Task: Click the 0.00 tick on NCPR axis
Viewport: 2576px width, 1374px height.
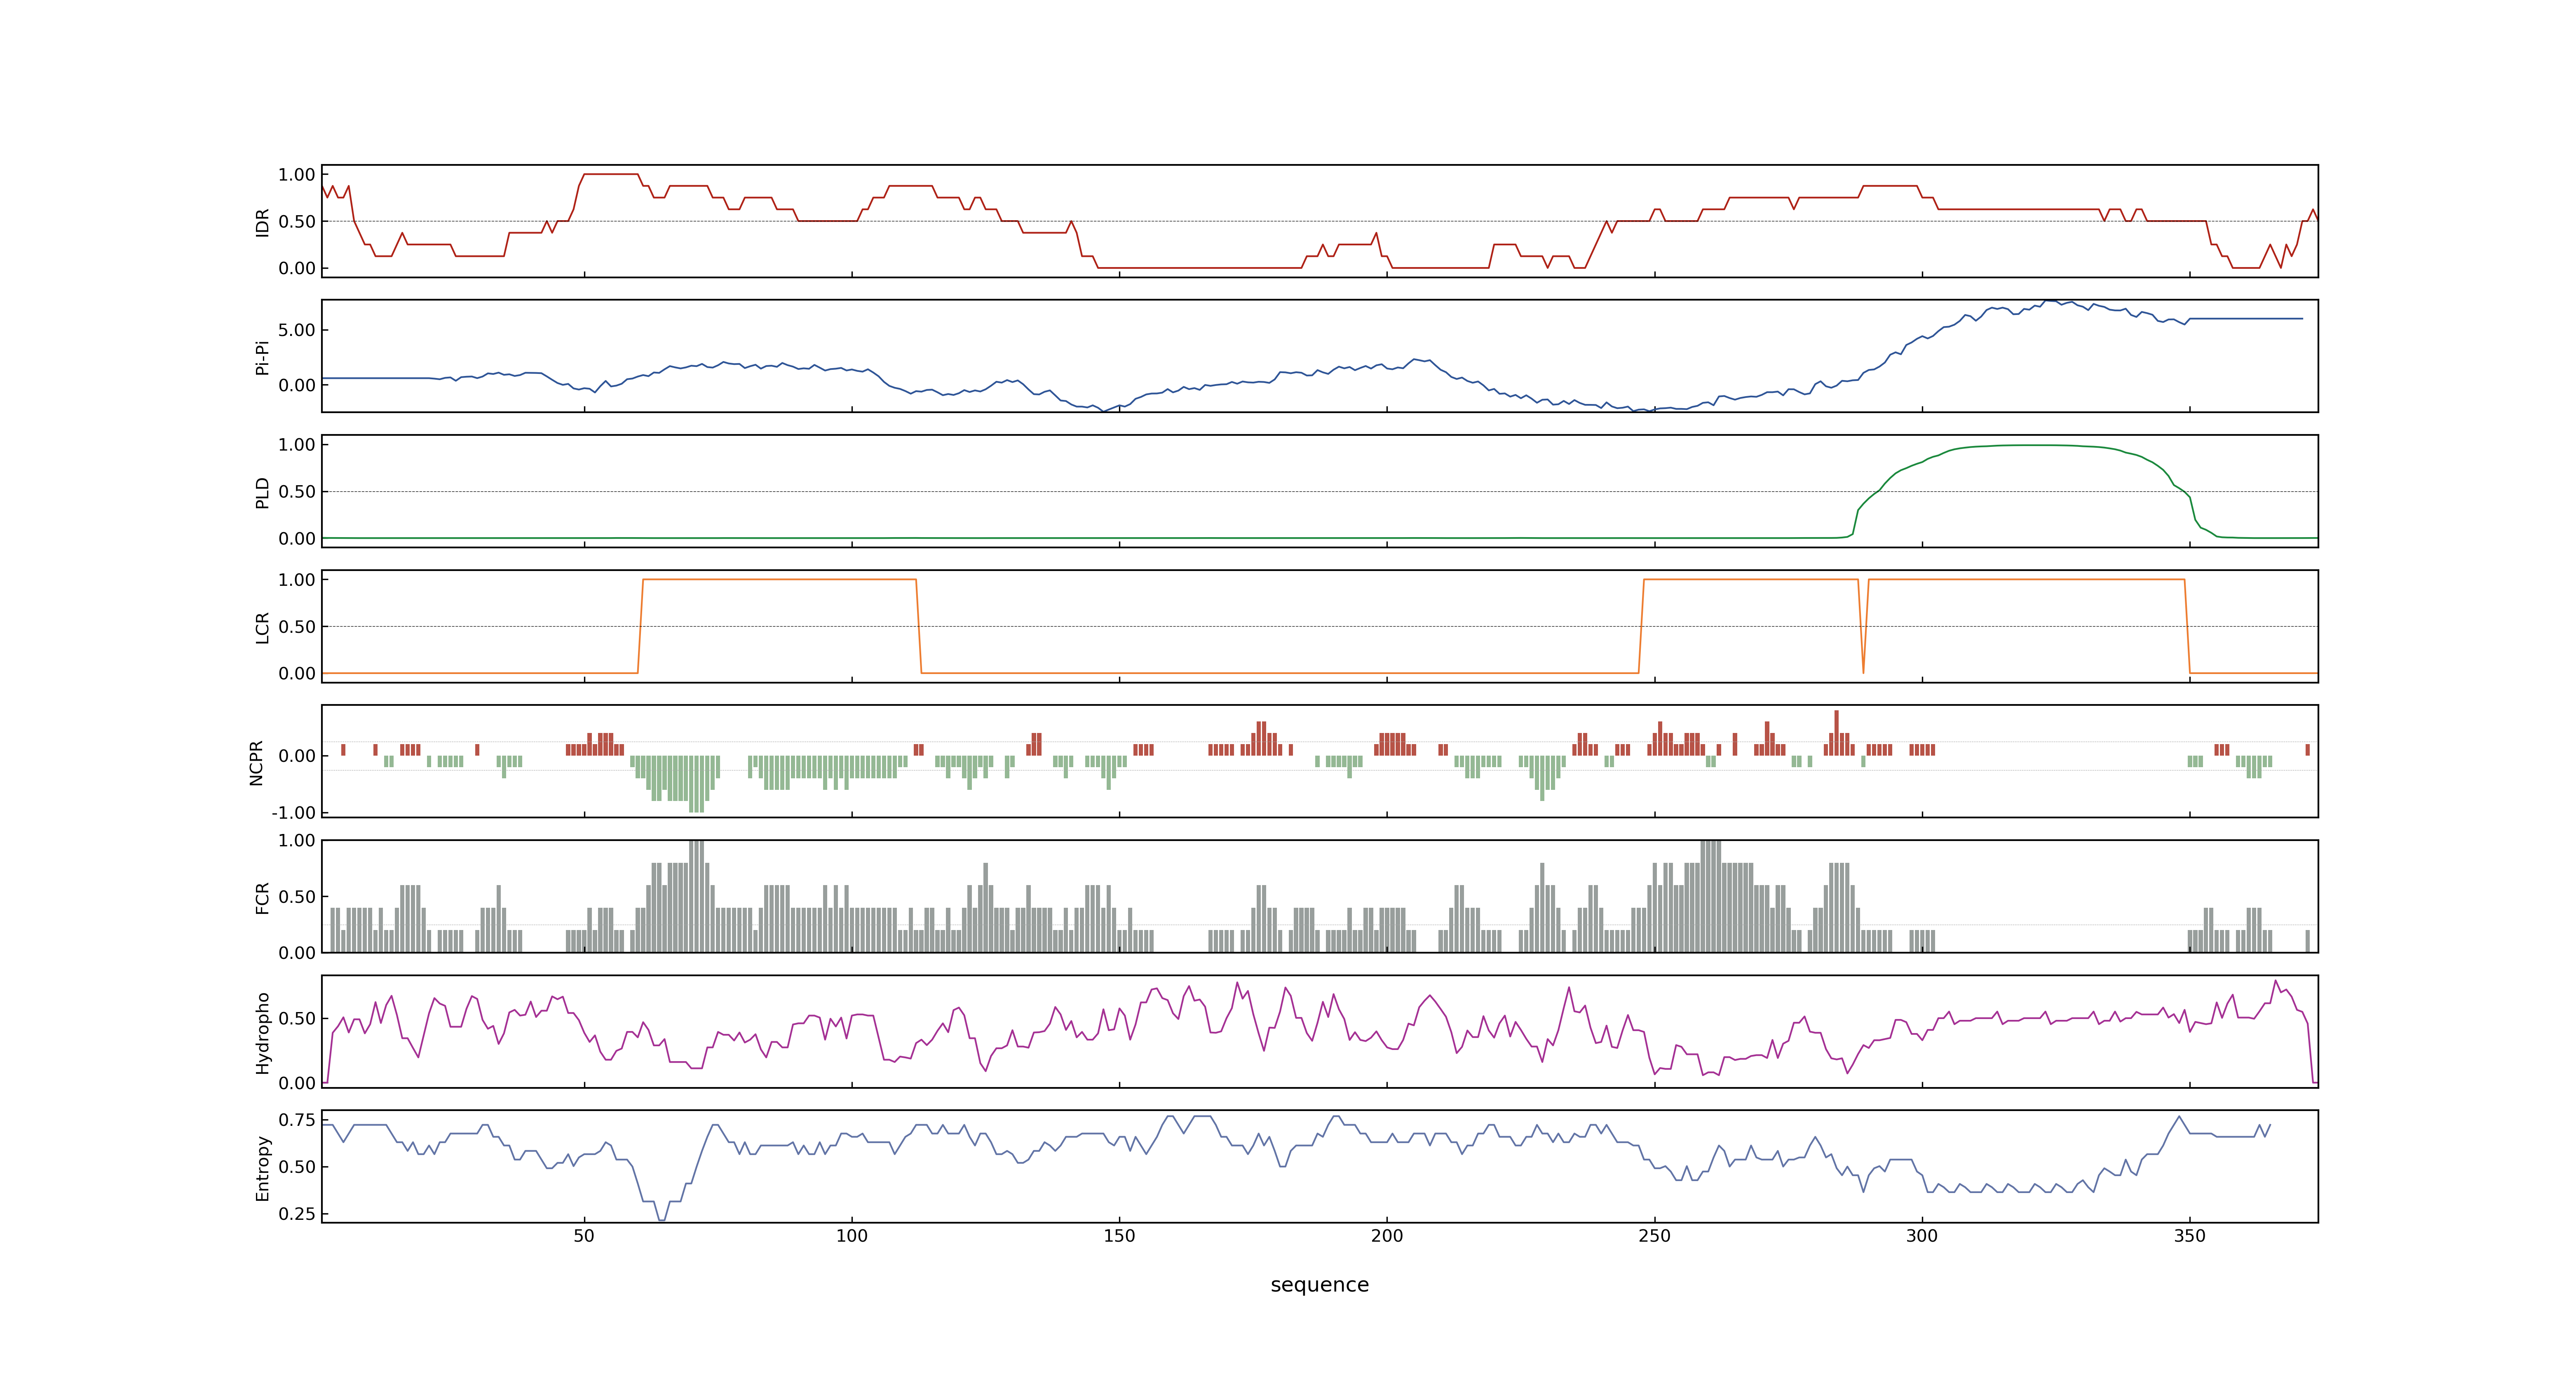Action: tap(297, 756)
